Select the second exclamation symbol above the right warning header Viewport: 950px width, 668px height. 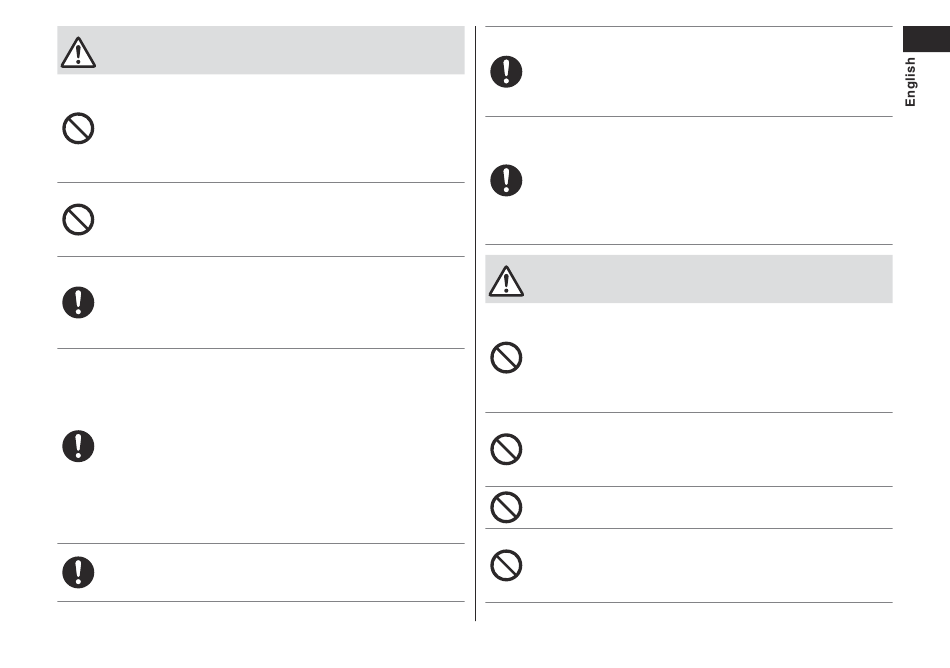(x=506, y=180)
